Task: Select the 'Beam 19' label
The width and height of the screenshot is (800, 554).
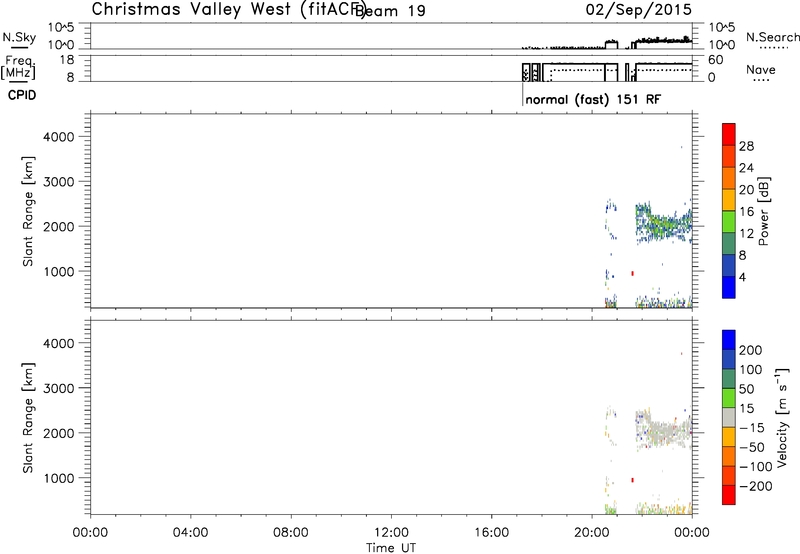Action: click(x=390, y=10)
